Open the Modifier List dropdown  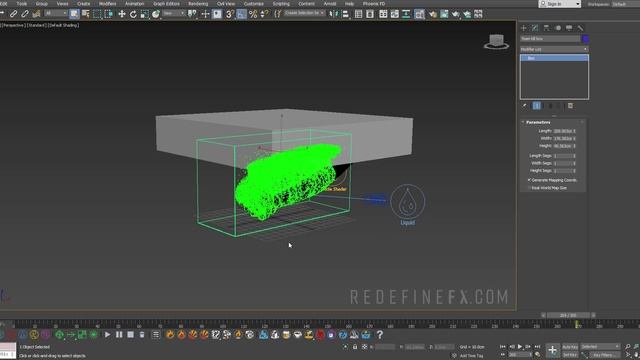tap(554, 49)
